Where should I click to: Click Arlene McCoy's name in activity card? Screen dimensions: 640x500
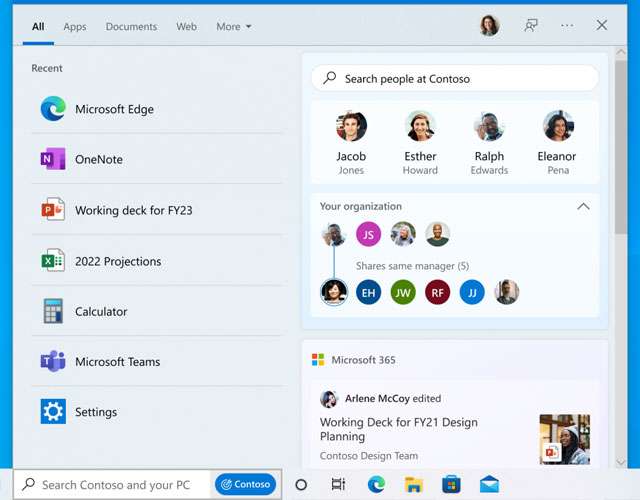pos(377,398)
